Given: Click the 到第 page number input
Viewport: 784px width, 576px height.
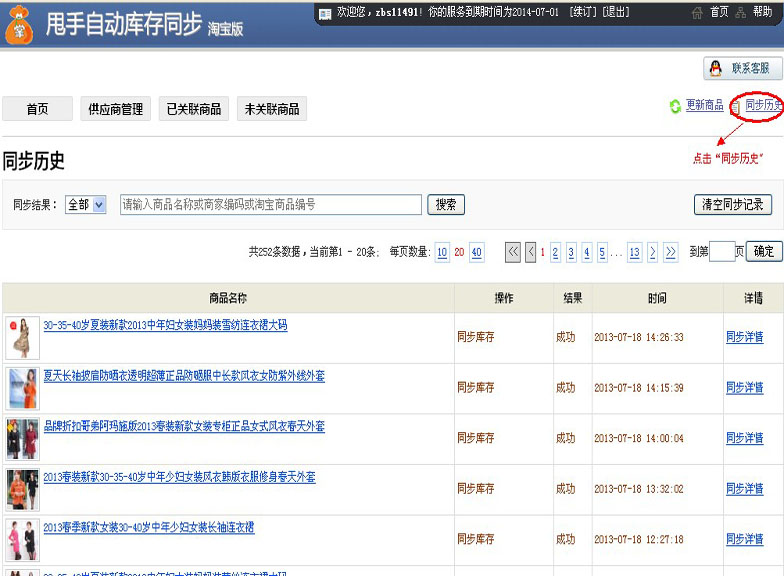Looking at the screenshot, I should tap(722, 252).
